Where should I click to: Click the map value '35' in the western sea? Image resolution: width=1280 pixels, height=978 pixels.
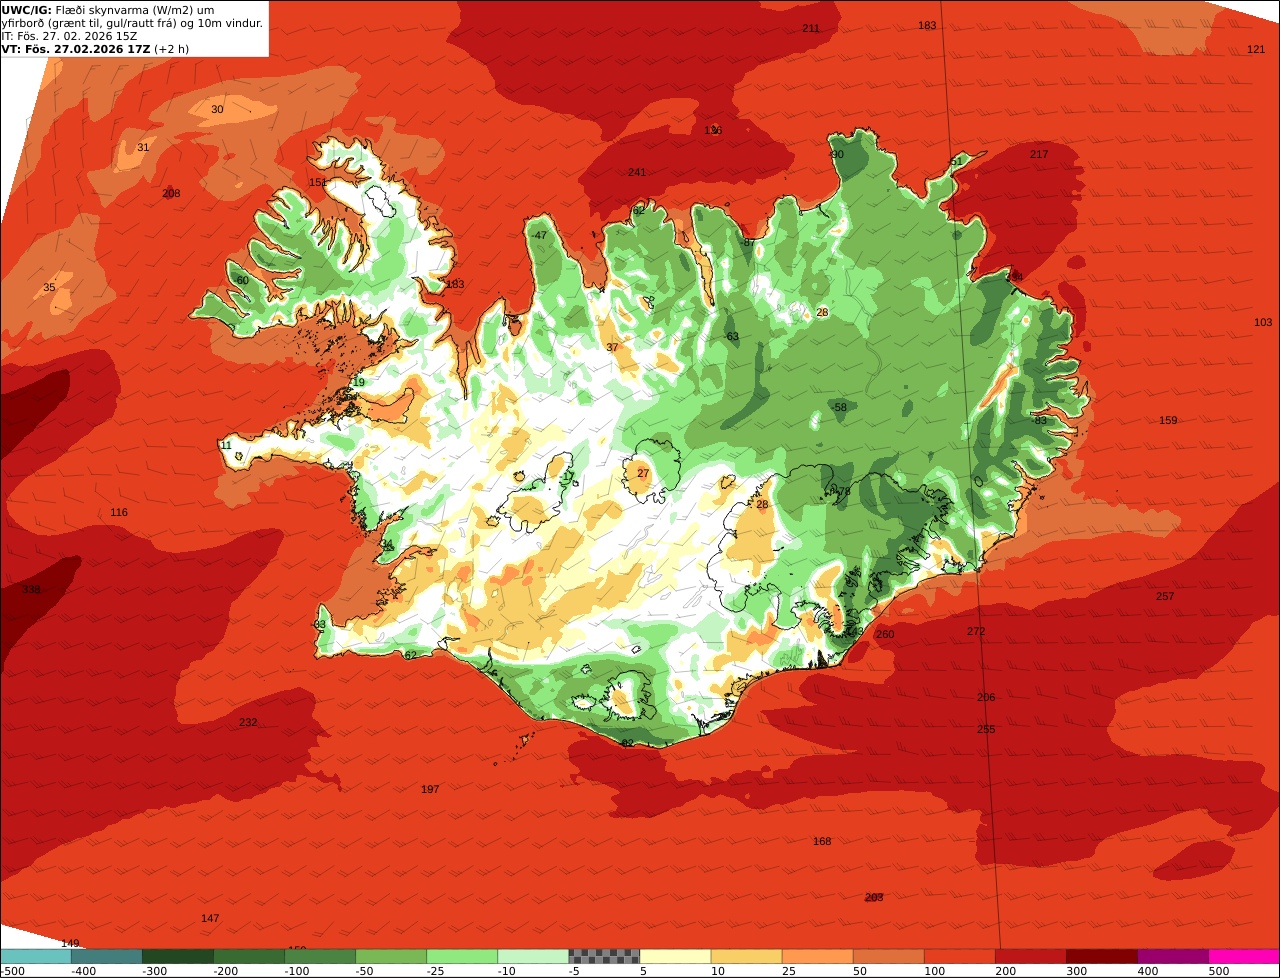(x=50, y=288)
